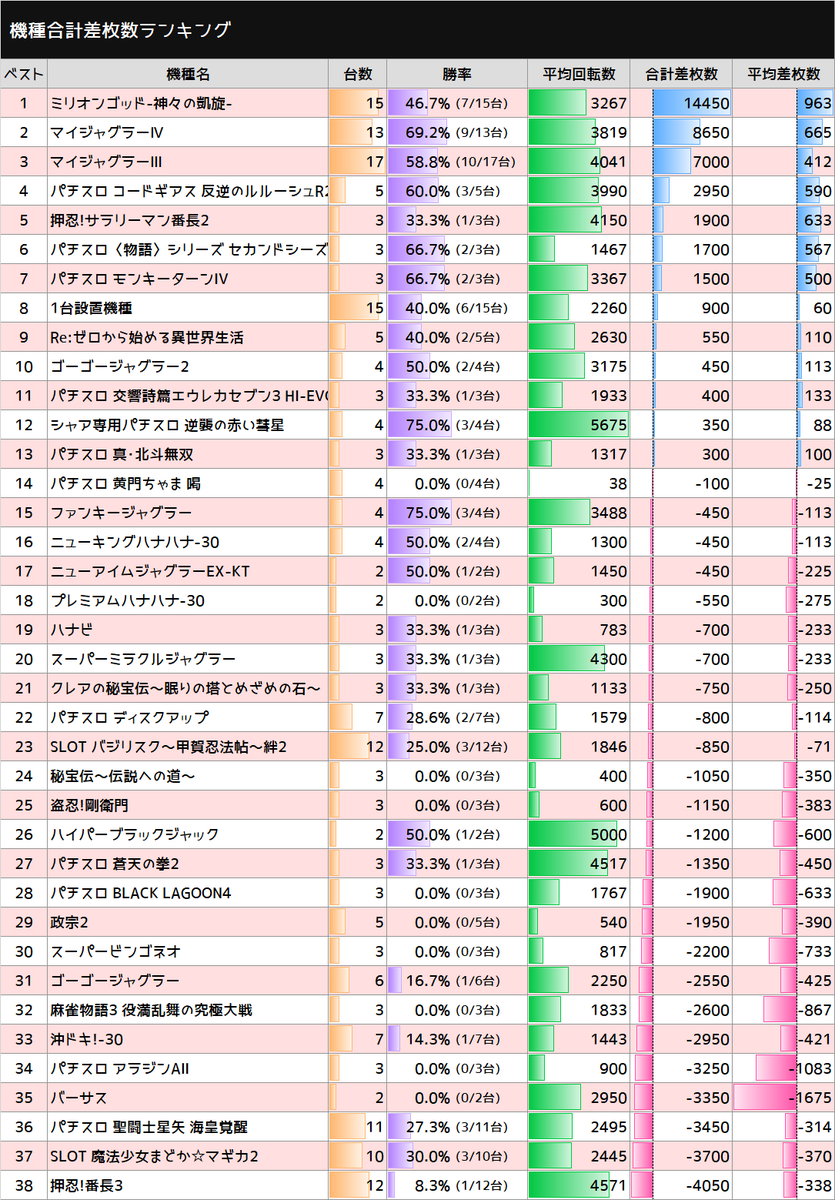The image size is (835, 1200).
Task: Select the 盗忍!剛衛門 machine name
Action: pos(89,805)
